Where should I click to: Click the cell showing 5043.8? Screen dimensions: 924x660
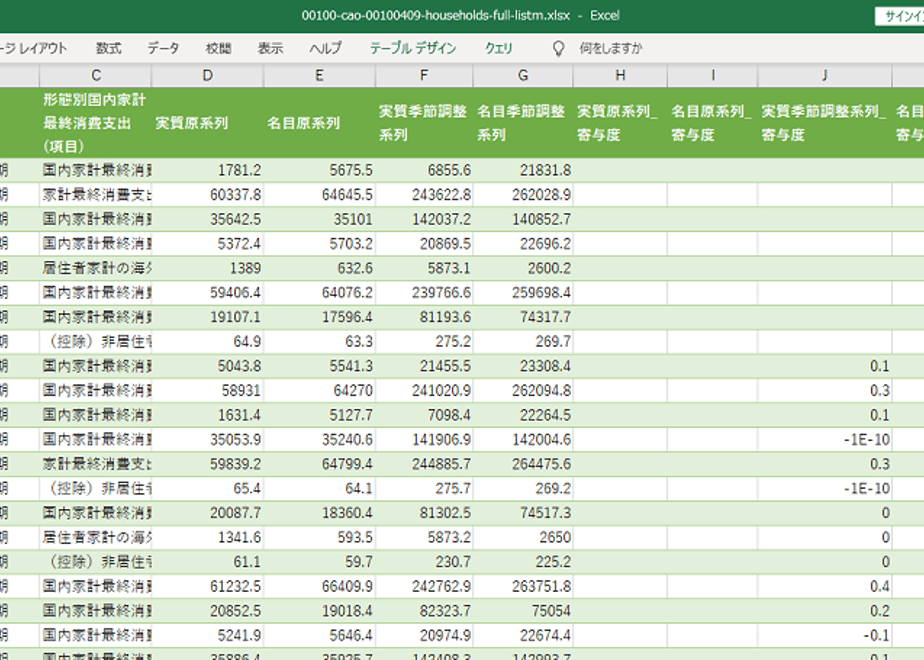tap(207, 366)
